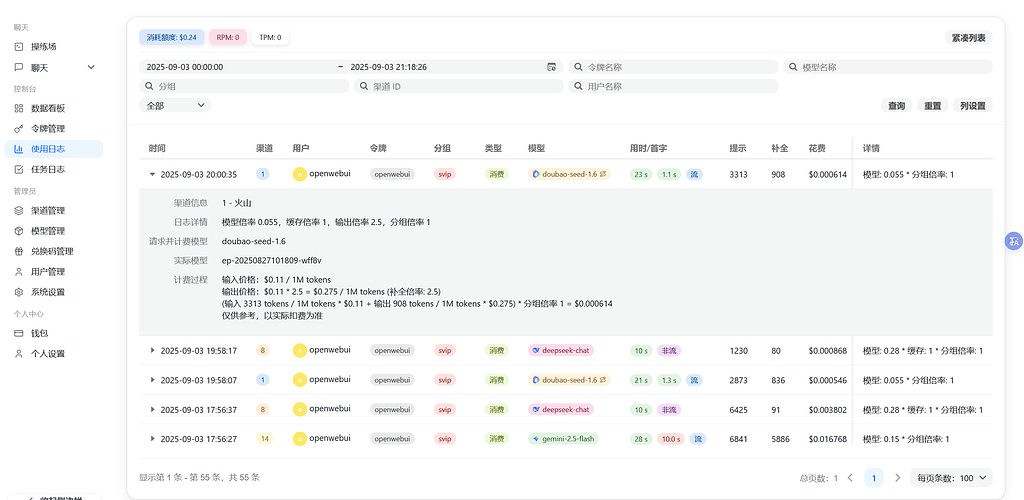The image size is (1024, 500).
Task: Open 列设置 column settings
Action: 972,106
